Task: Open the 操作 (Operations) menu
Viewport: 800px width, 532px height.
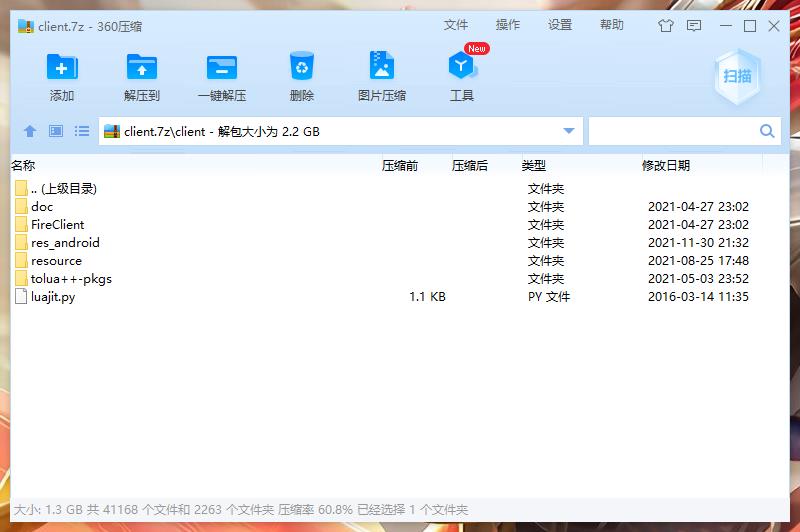Action: pyautogui.click(x=508, y=25)
